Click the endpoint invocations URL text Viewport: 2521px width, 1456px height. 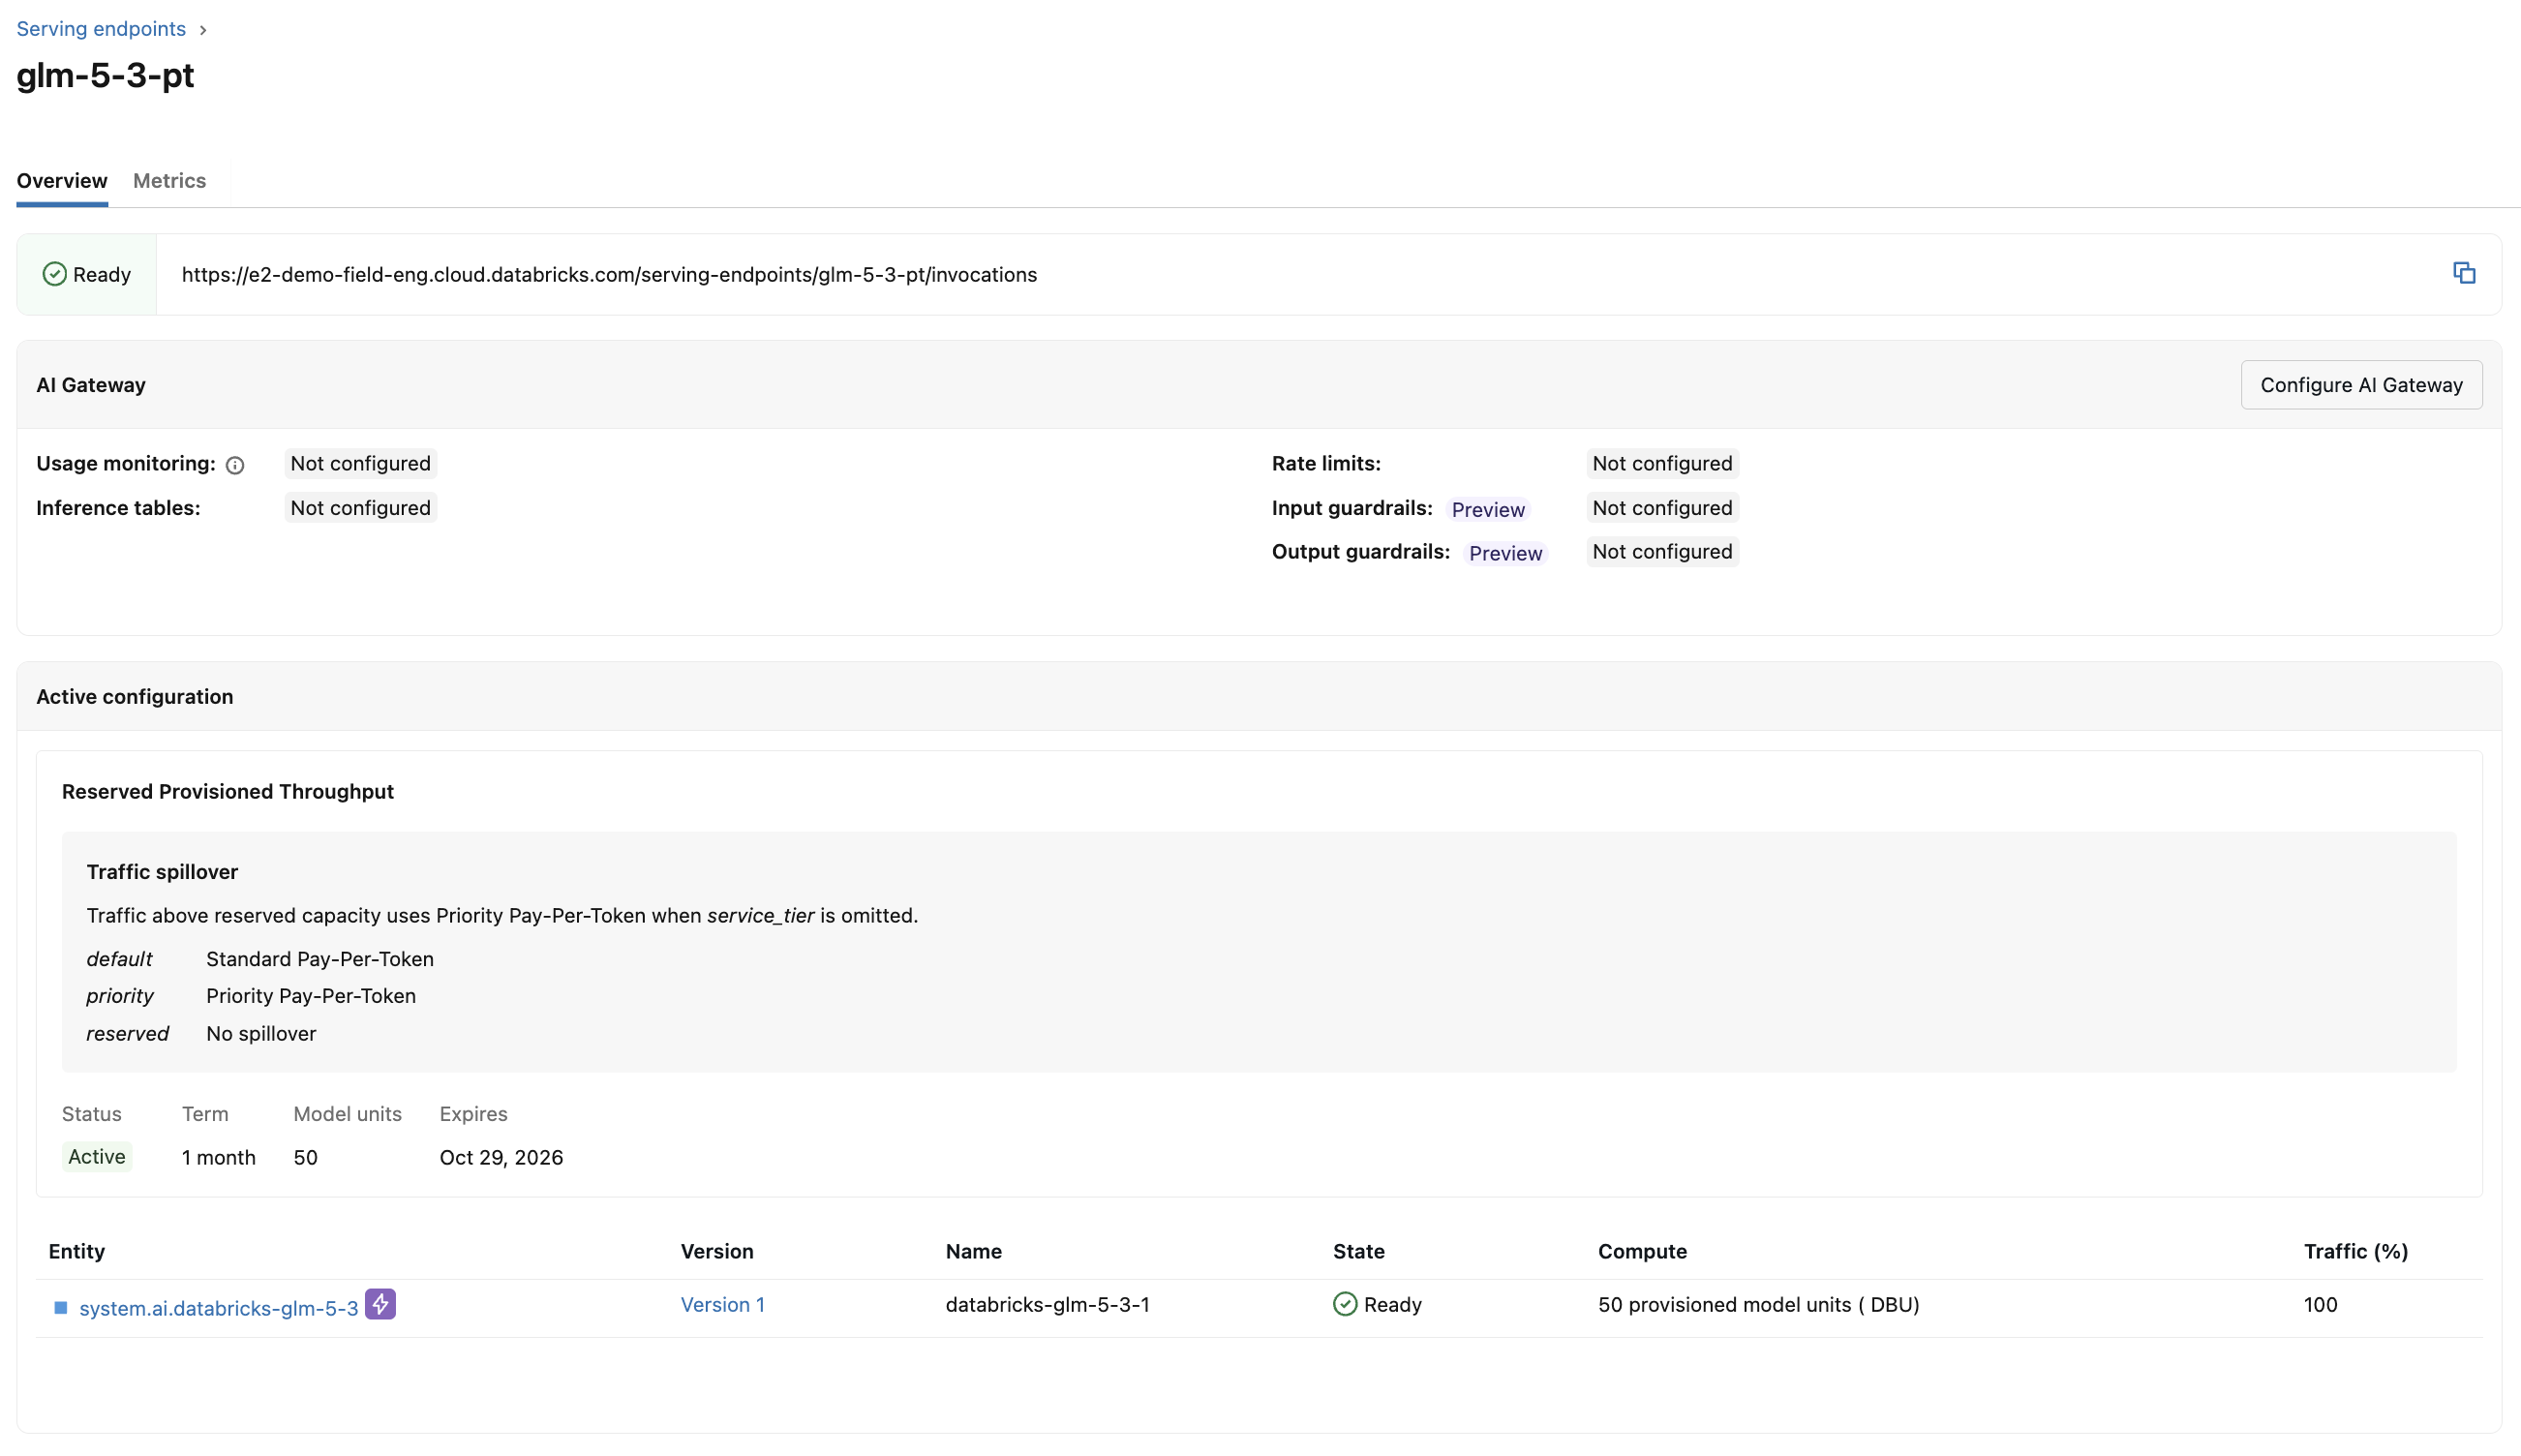609,274
